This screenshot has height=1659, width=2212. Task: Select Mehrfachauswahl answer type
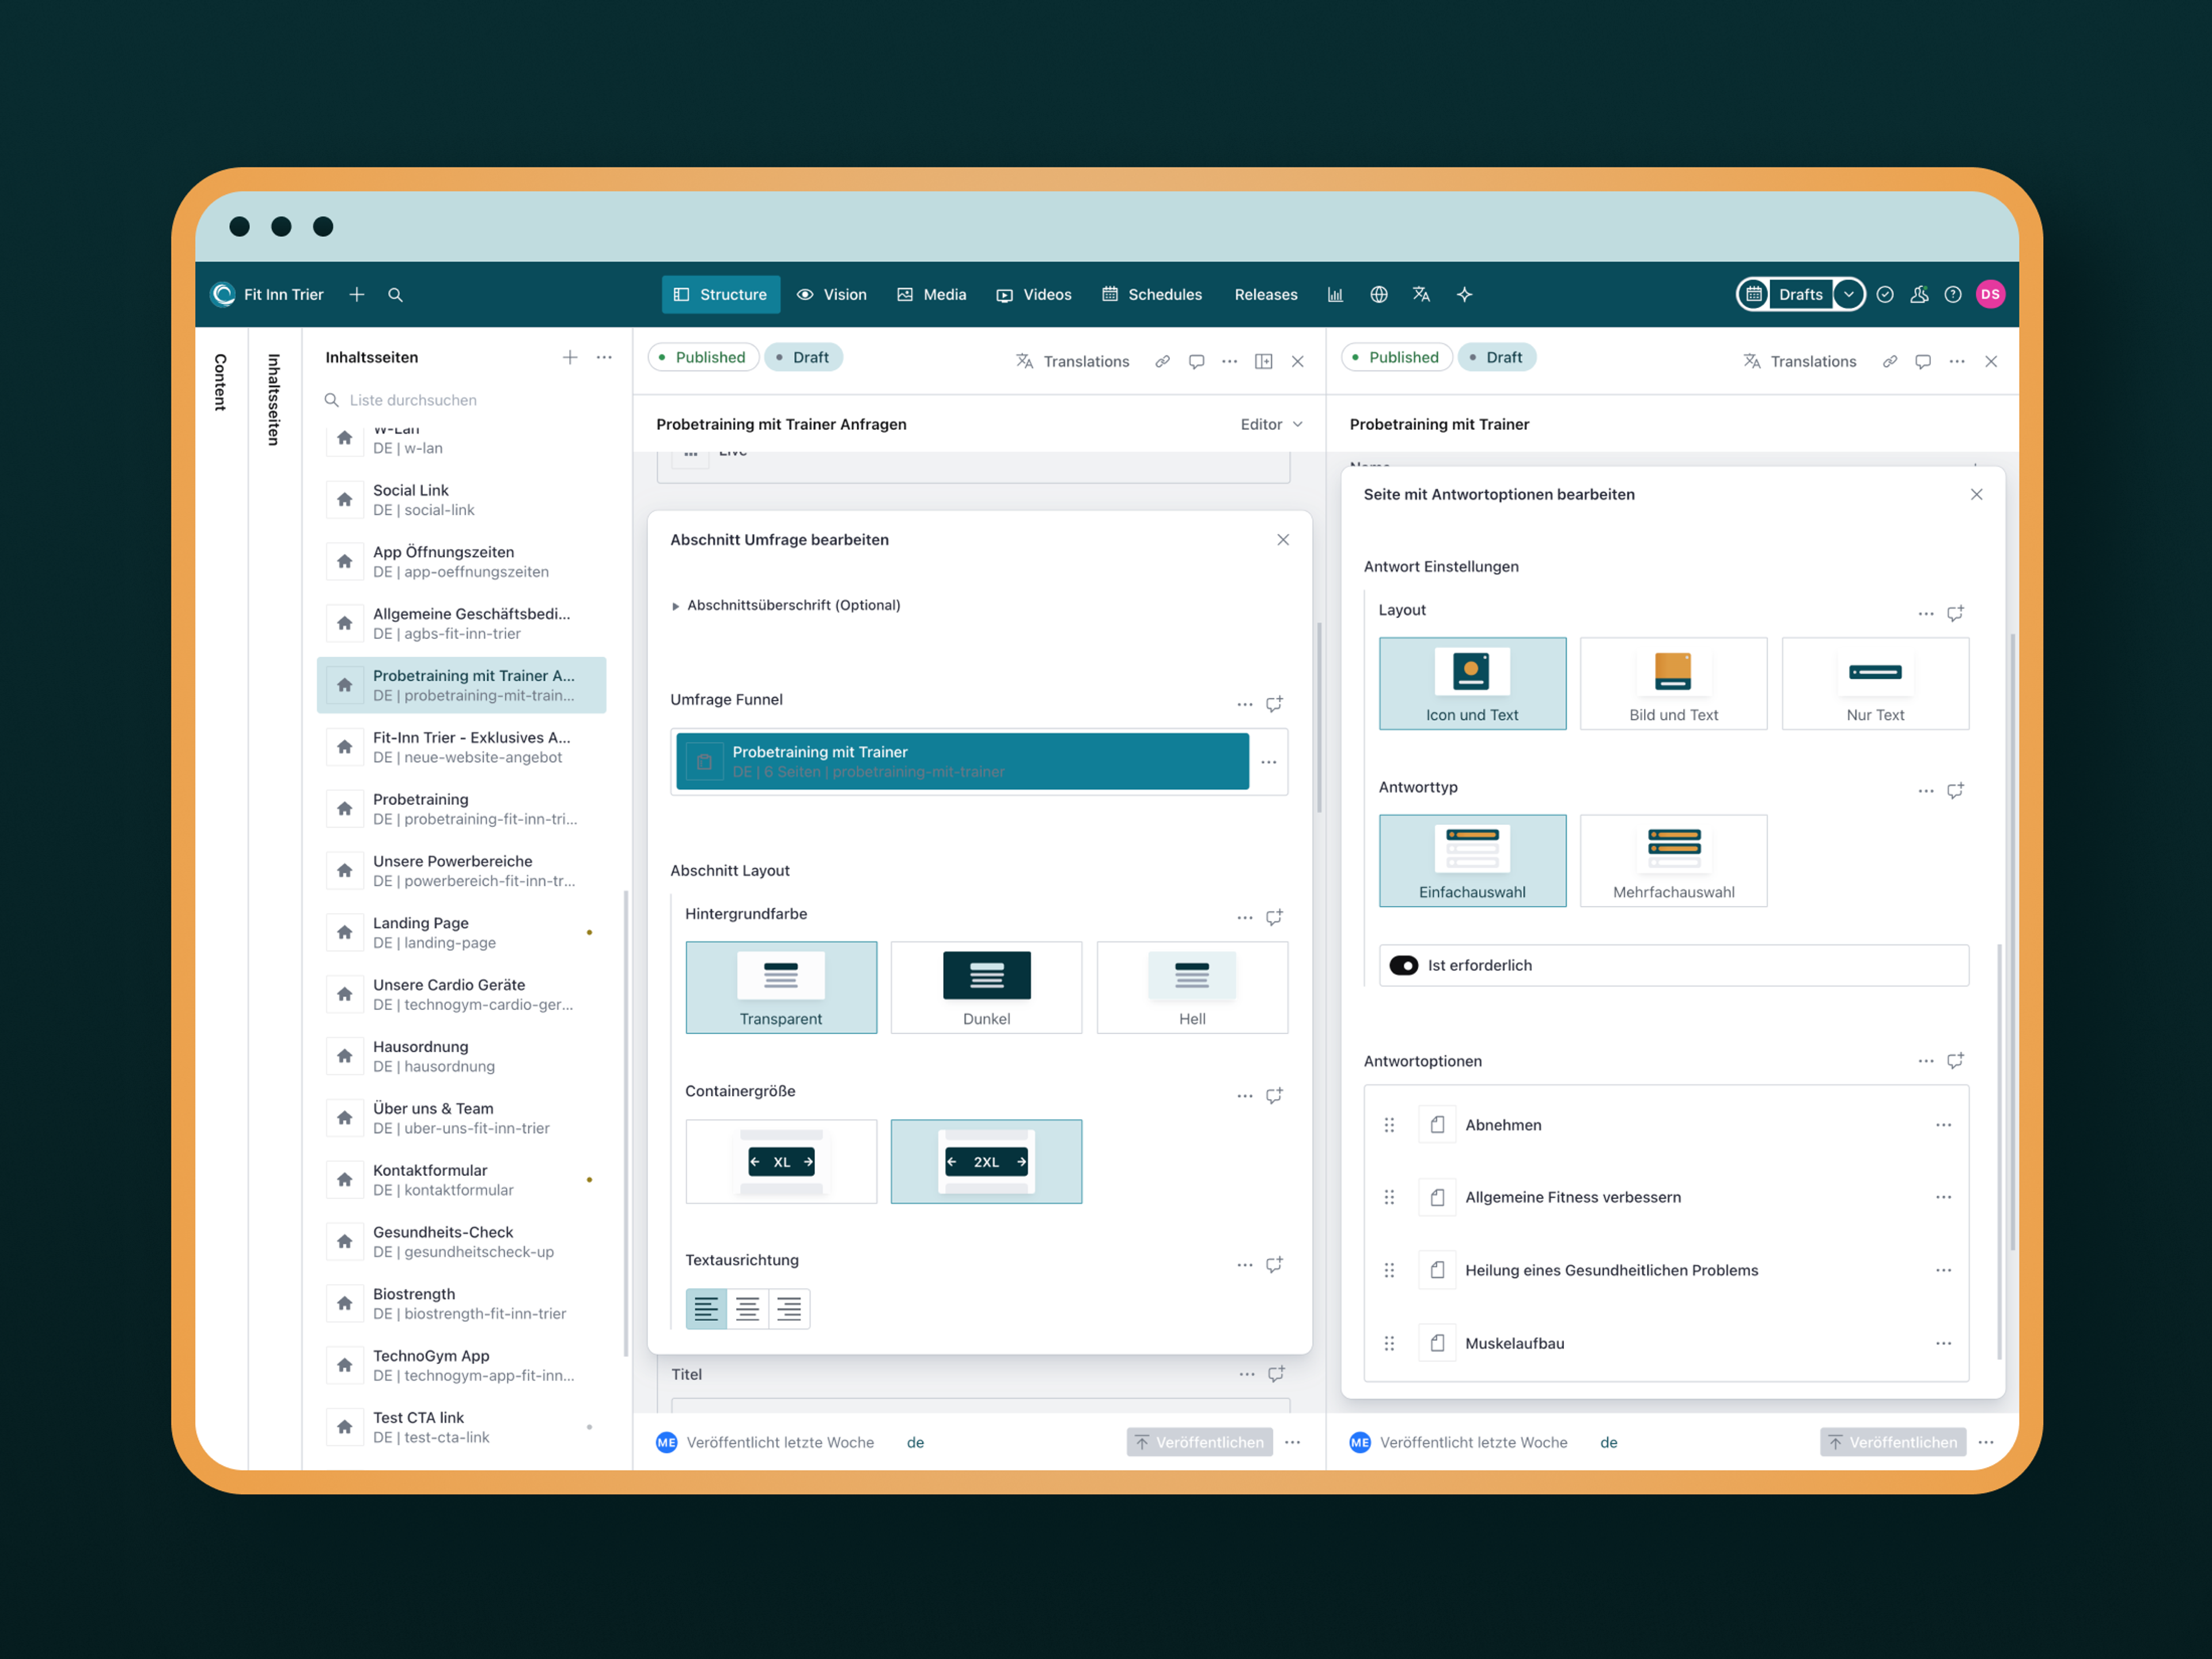[1673, 861]
